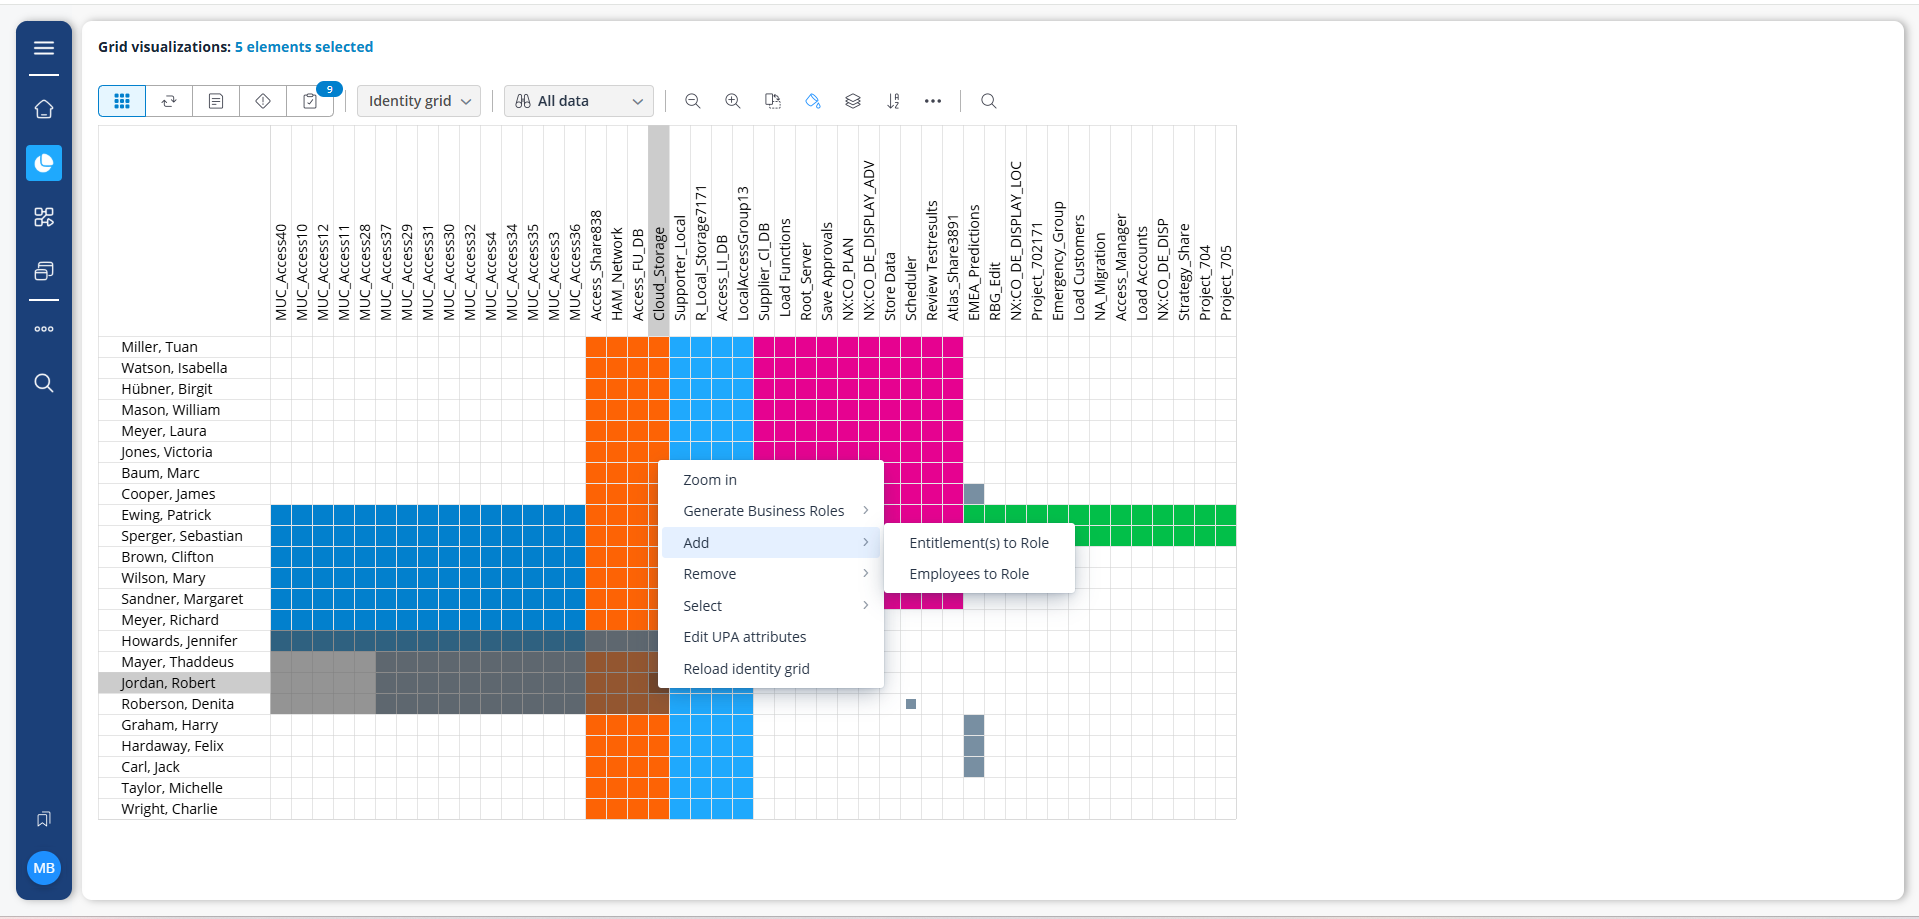Open the hamburger menu in sidebar
Image resolution: width=1919 pixels, height=919 pixels.
pyautogui.click(x=44, y=48)
